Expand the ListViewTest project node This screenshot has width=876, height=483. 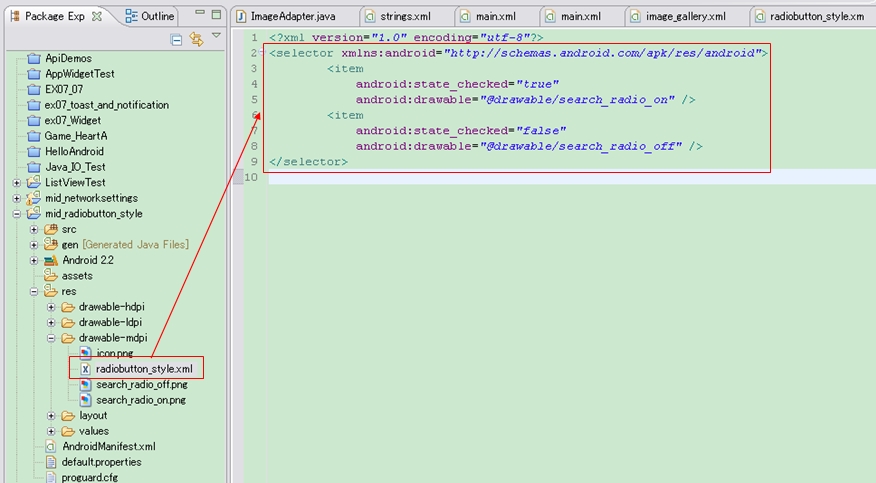pyautogui.click(x=17, y=183)
